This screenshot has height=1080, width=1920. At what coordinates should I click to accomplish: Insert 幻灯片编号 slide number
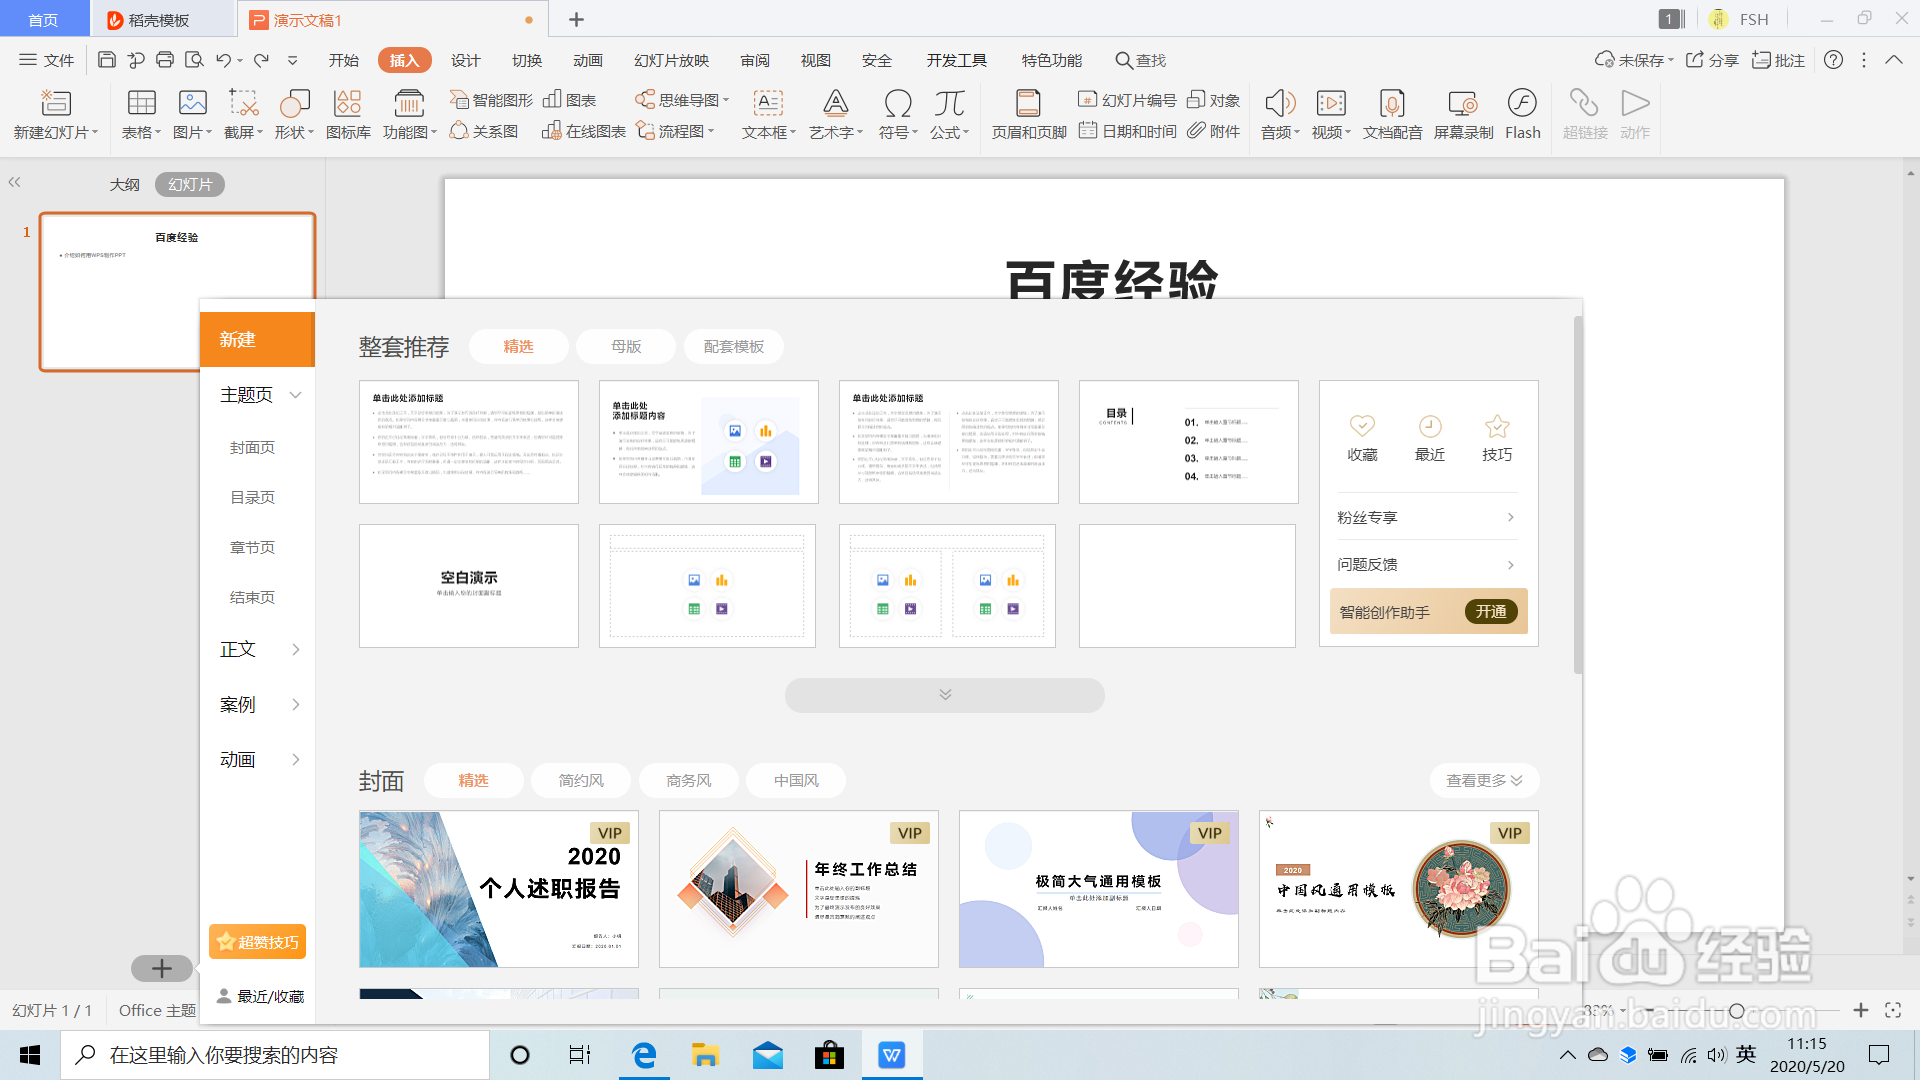[1127, 100]
